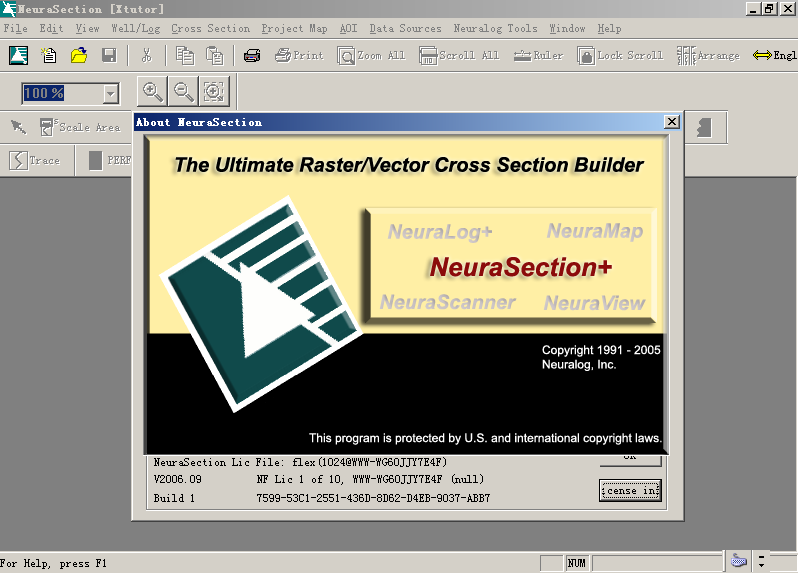Save using the floppy disk icon
The image size is (798, 574).
(109, 55)
